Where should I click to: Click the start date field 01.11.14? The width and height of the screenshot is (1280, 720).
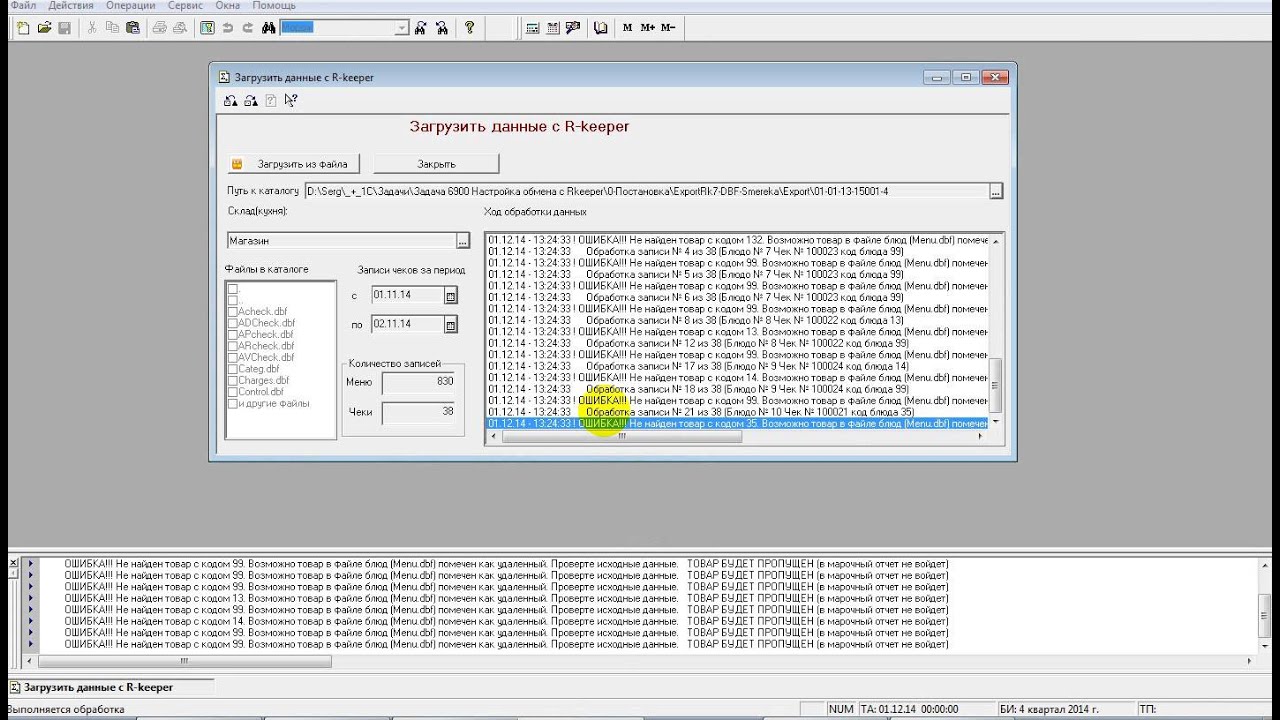[x=406, y=296]
